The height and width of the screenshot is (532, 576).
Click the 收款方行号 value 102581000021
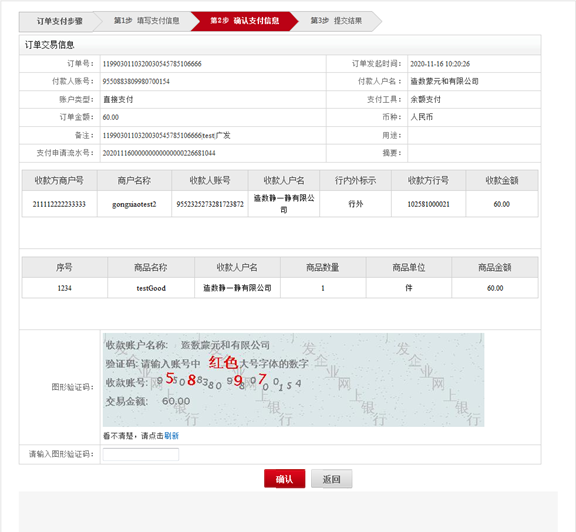point(428,204)
